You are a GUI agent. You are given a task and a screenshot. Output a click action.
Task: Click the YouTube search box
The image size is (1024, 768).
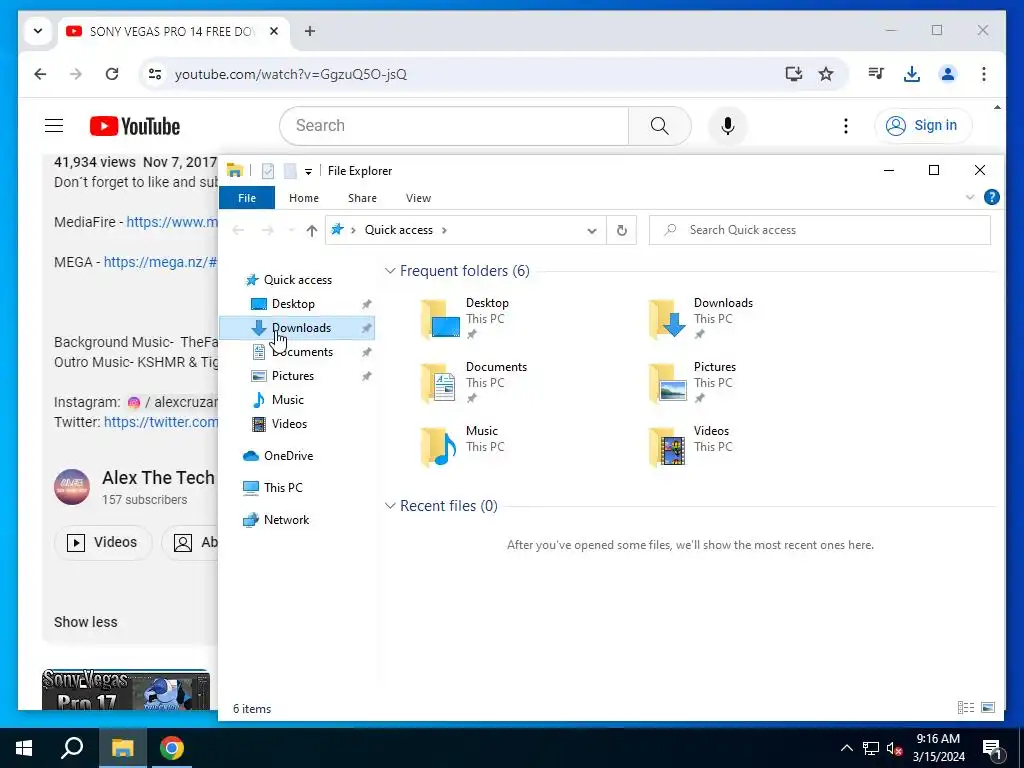[x=454, y=125]
